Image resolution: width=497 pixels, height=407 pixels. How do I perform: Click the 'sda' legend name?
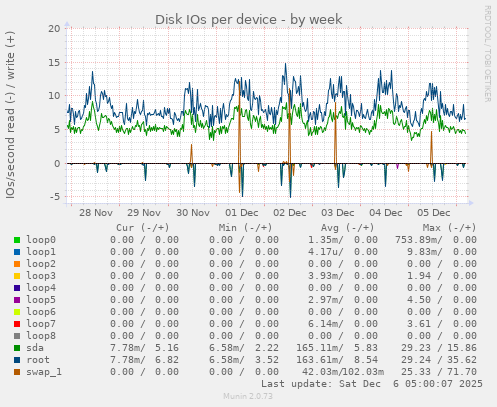[35, 348]
